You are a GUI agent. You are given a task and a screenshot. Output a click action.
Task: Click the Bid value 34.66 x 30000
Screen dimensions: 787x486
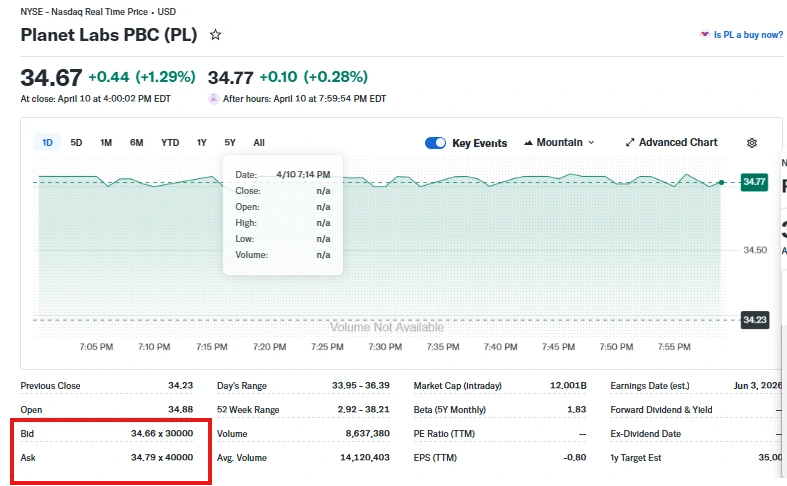coord(162,433)
